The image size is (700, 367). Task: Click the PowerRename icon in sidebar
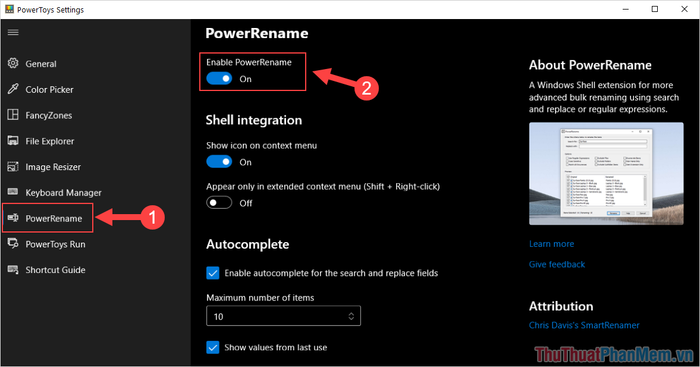point(13,218)
